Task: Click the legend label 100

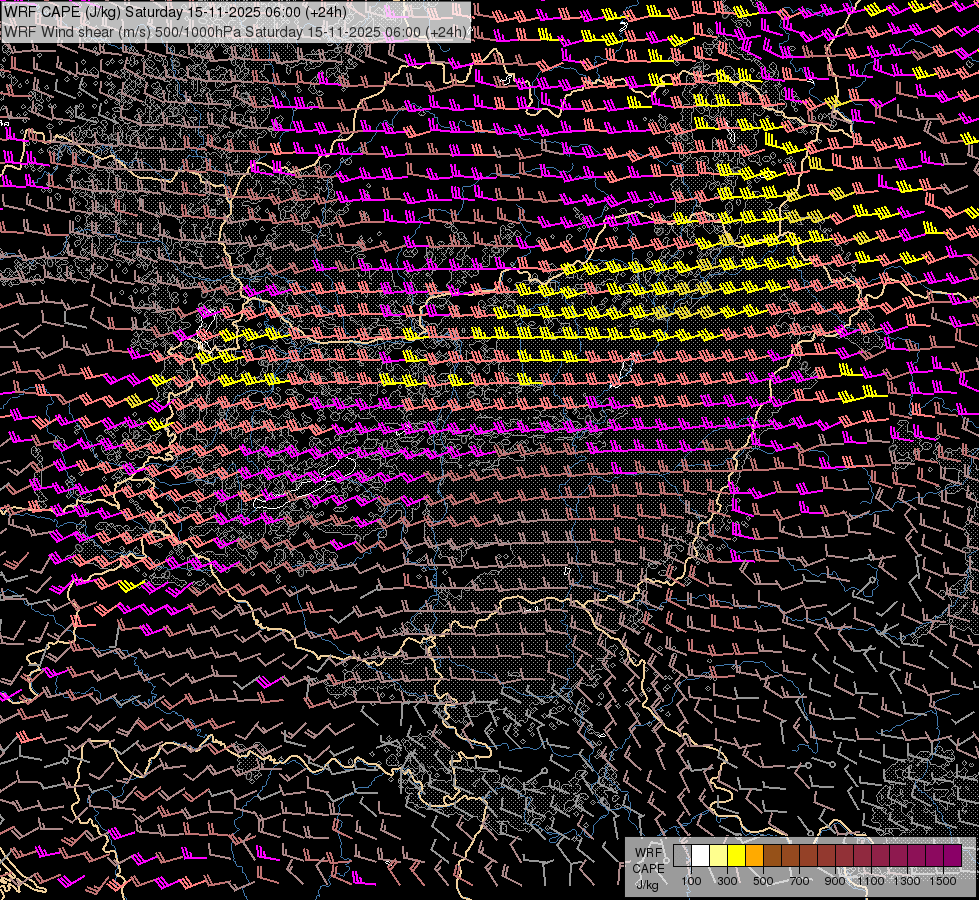Action: point(691,881)
